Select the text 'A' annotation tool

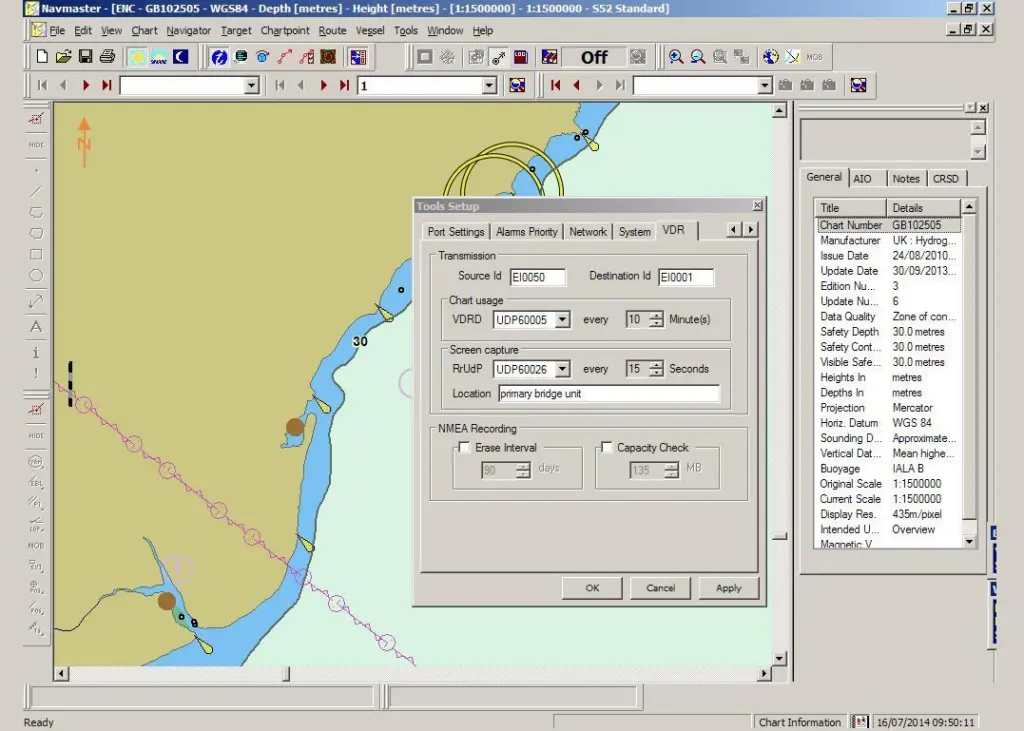click(36, 326)
